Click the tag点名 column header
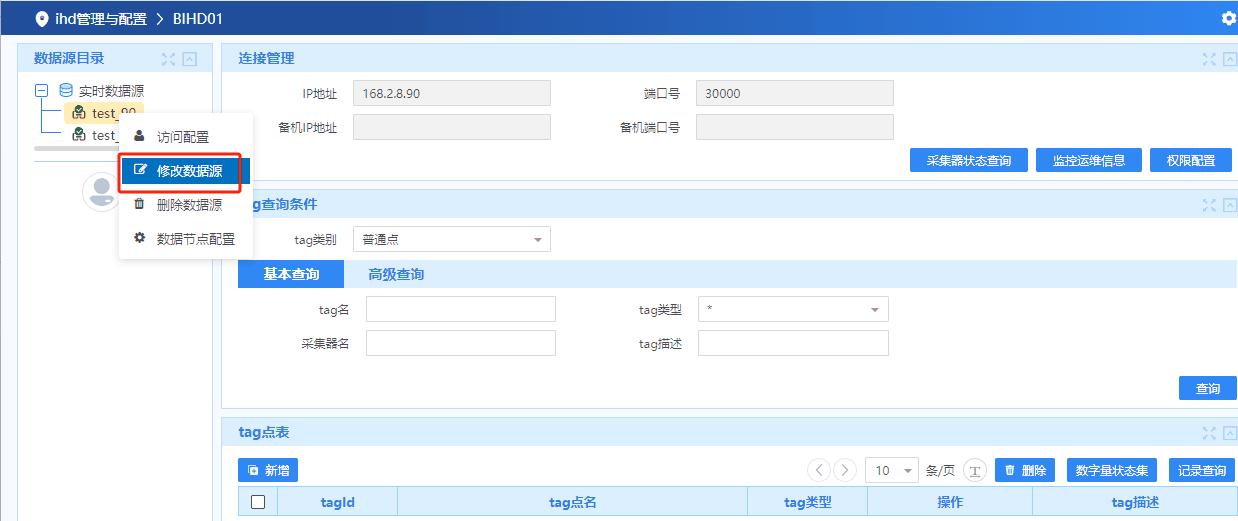The height and width of the screenshot is (521, 1238). tap(573, 503)
